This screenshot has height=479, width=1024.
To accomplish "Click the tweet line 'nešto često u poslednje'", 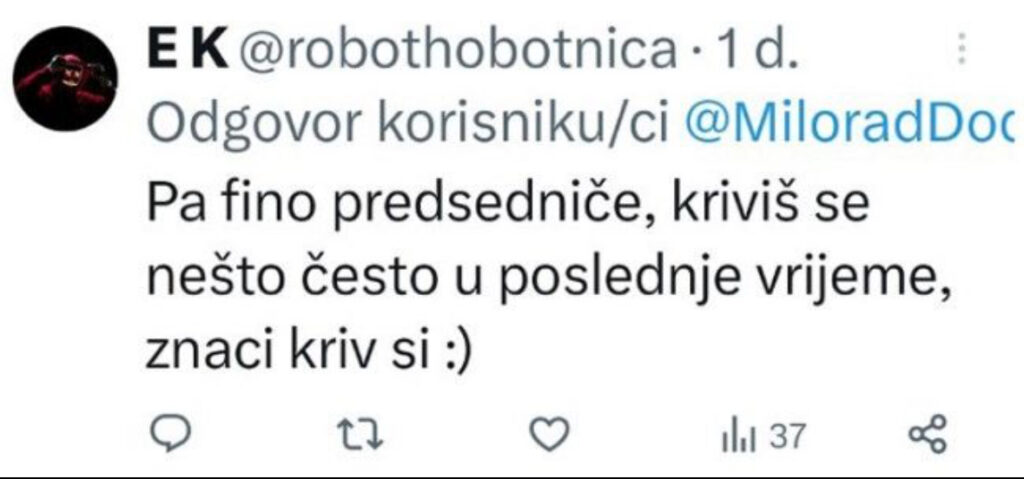I will (548, 280).
